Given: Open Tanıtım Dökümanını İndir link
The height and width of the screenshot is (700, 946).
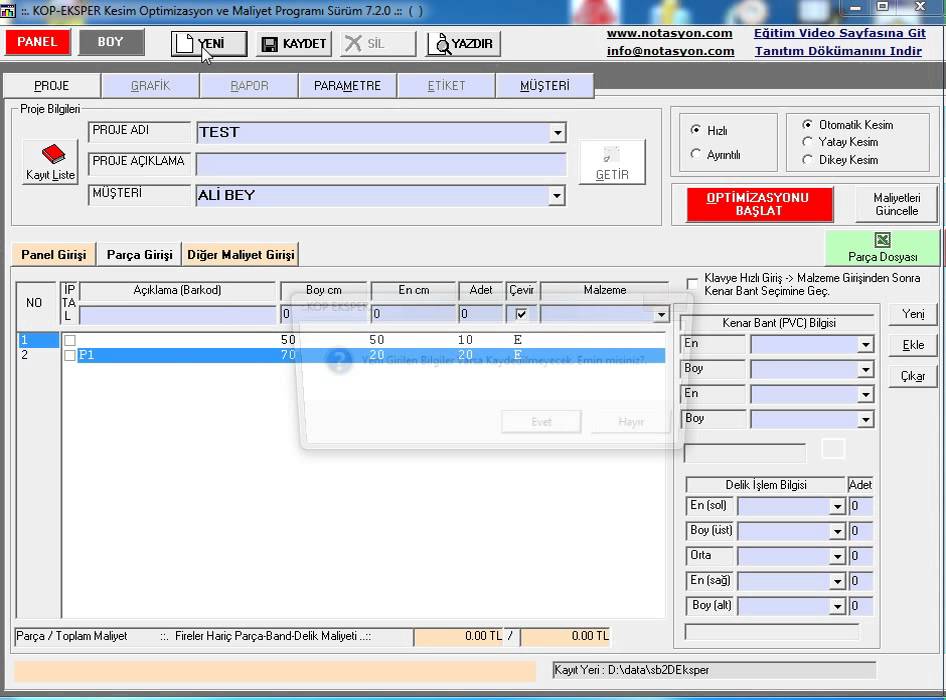Looking at the screenshot, I should [838, 51].
